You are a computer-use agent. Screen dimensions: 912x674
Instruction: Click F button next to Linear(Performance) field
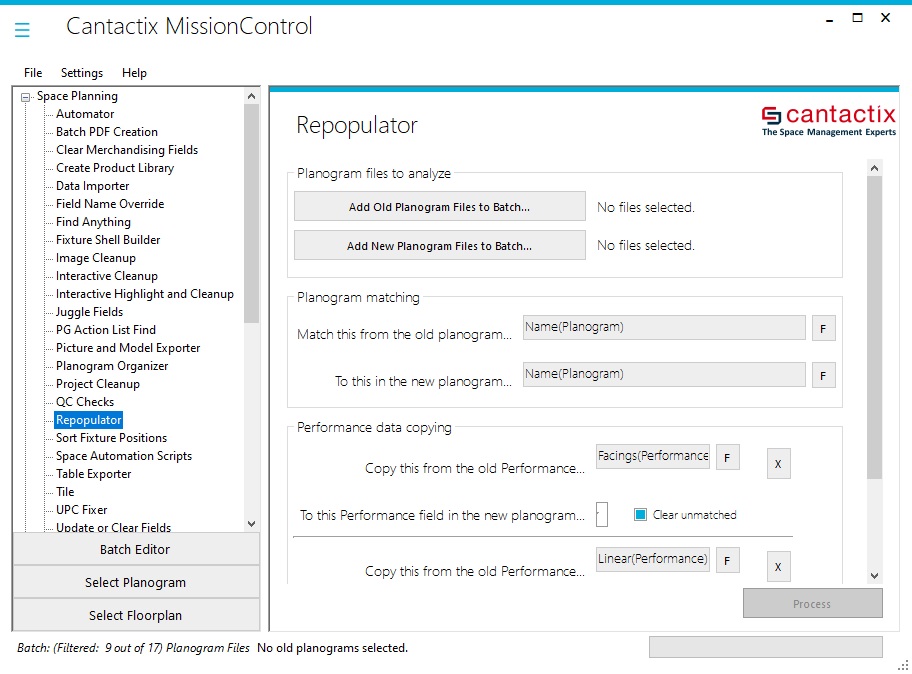point(727,559)
